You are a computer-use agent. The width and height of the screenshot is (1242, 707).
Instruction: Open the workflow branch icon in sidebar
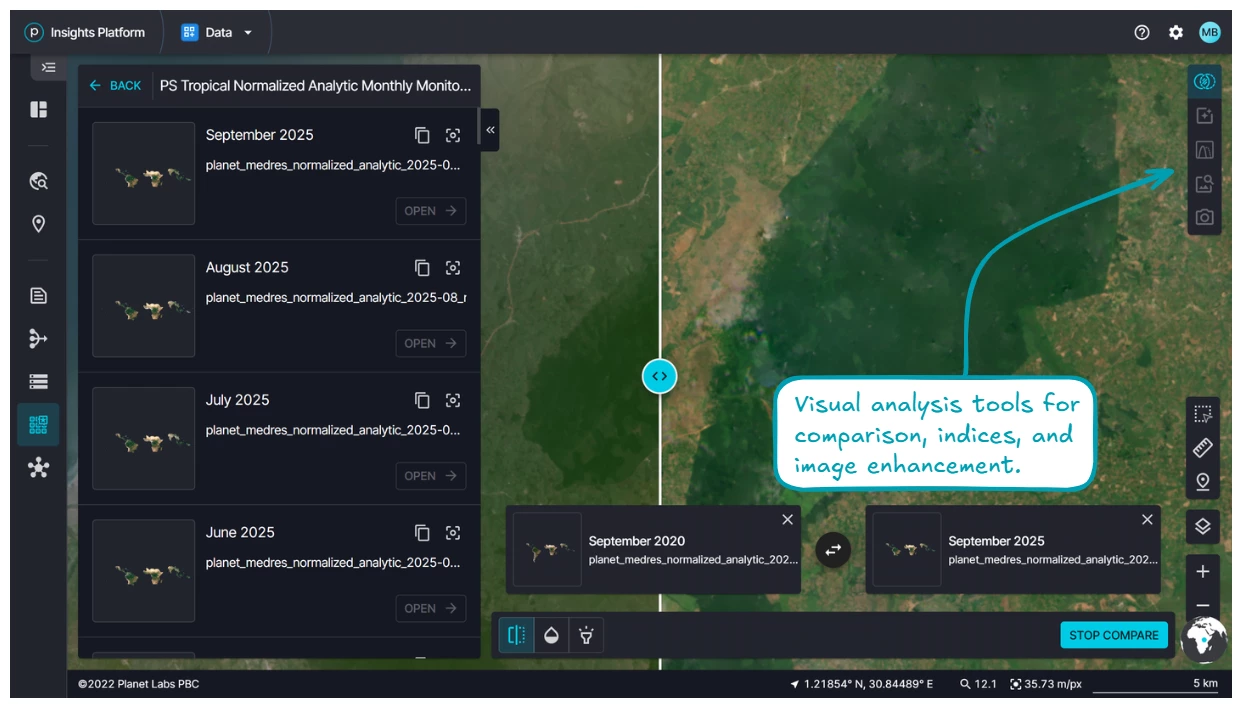38,339
